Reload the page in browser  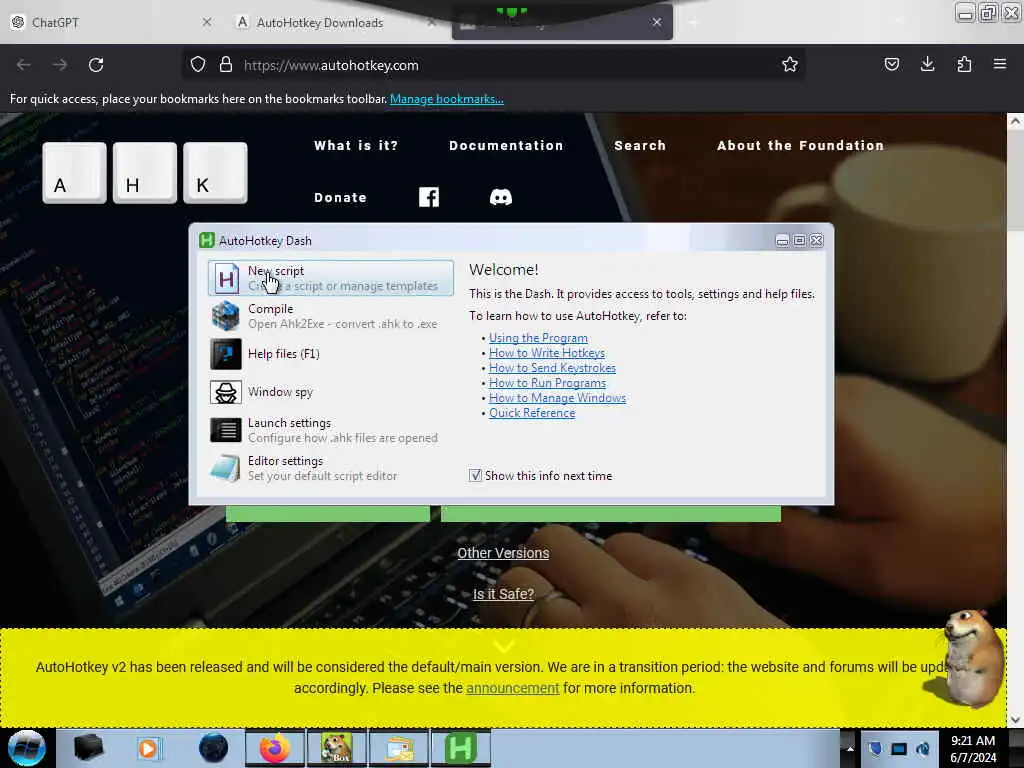[x=96, y=65]
